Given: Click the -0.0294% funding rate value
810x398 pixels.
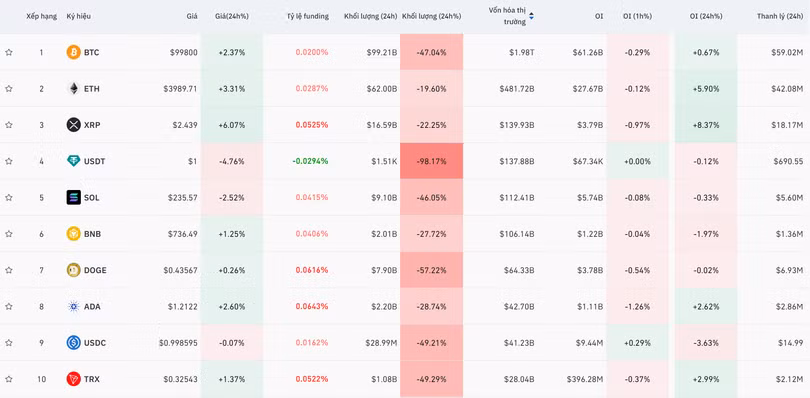Looking at the screenshot, I should coord(310,161).
